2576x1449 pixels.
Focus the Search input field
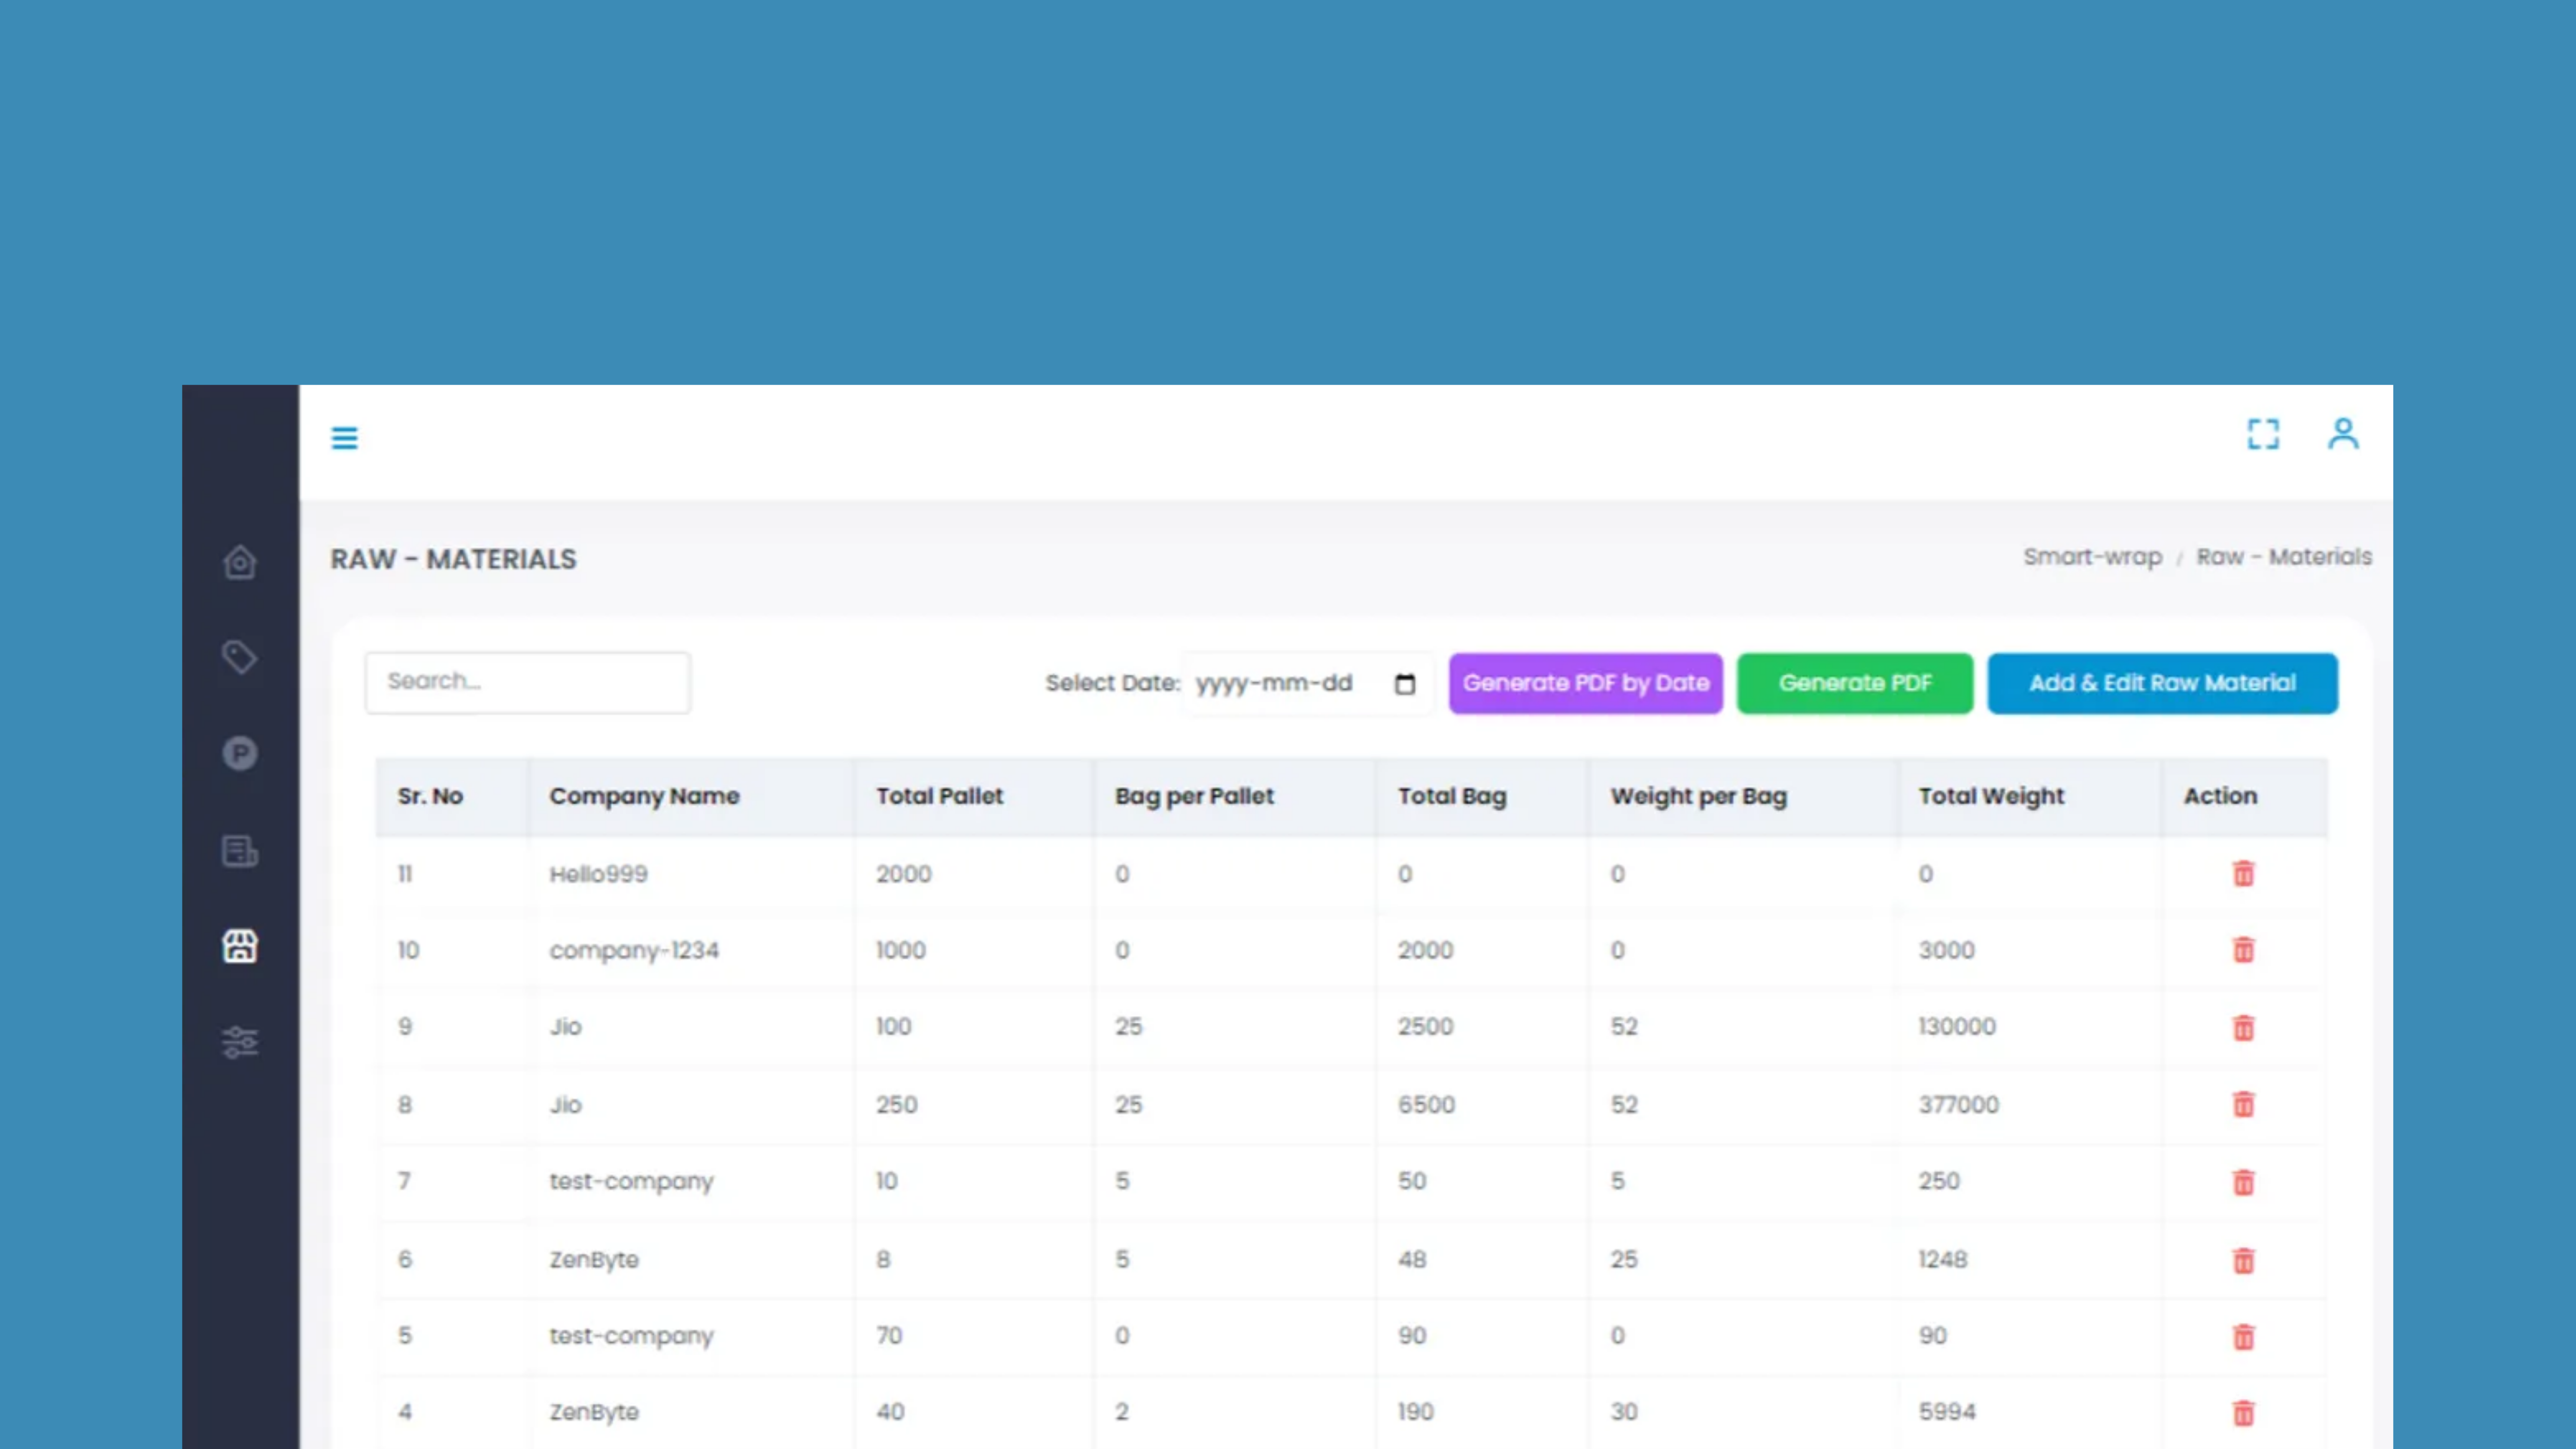click(x=527, y=682)
